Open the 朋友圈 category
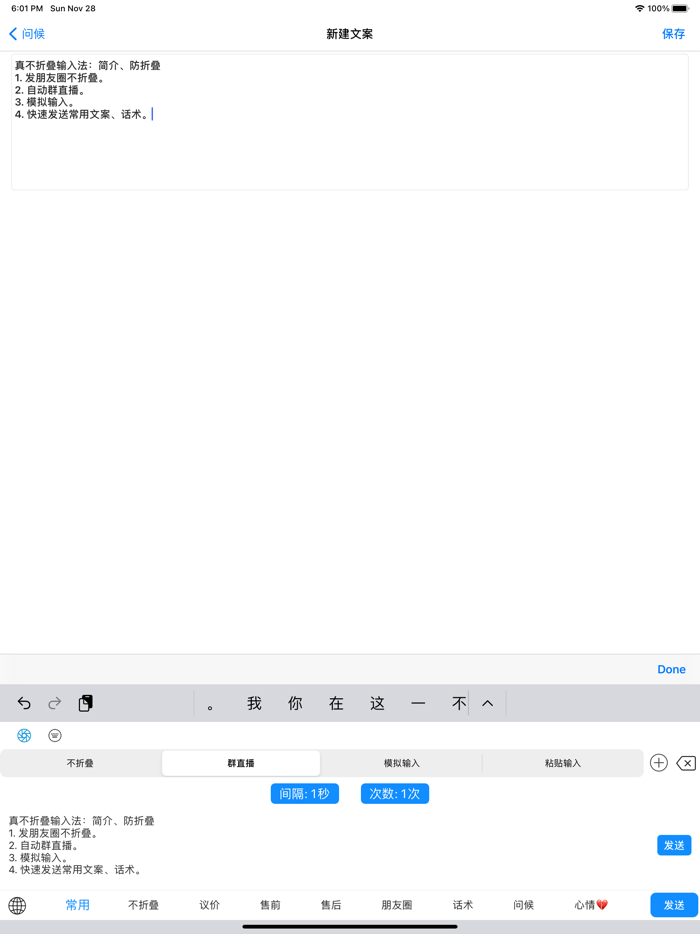Screen dimensions: 700x934 [x=397, y=905]
